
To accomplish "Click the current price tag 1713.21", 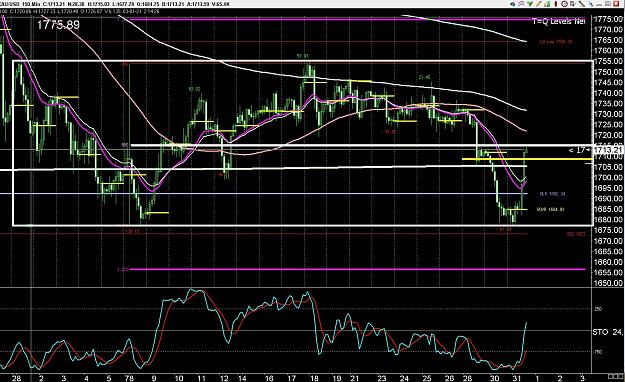I will [608, 150].
